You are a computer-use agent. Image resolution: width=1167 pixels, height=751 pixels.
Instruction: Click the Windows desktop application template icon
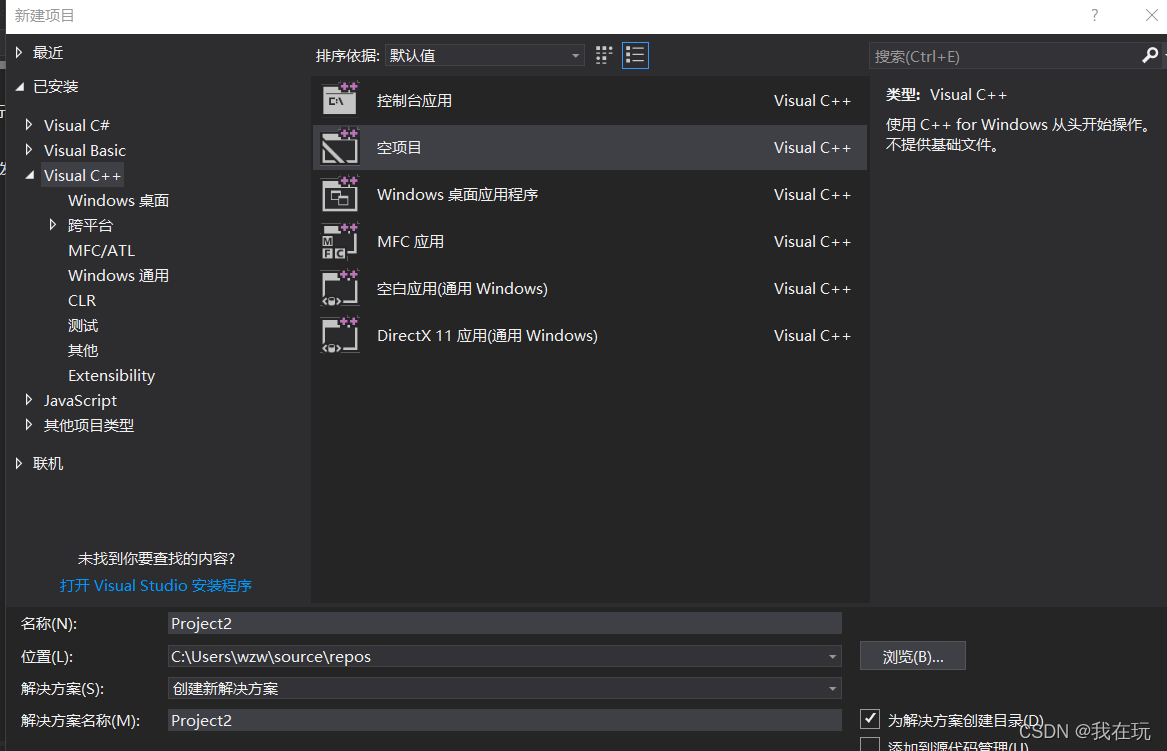(x=339, y=194)
